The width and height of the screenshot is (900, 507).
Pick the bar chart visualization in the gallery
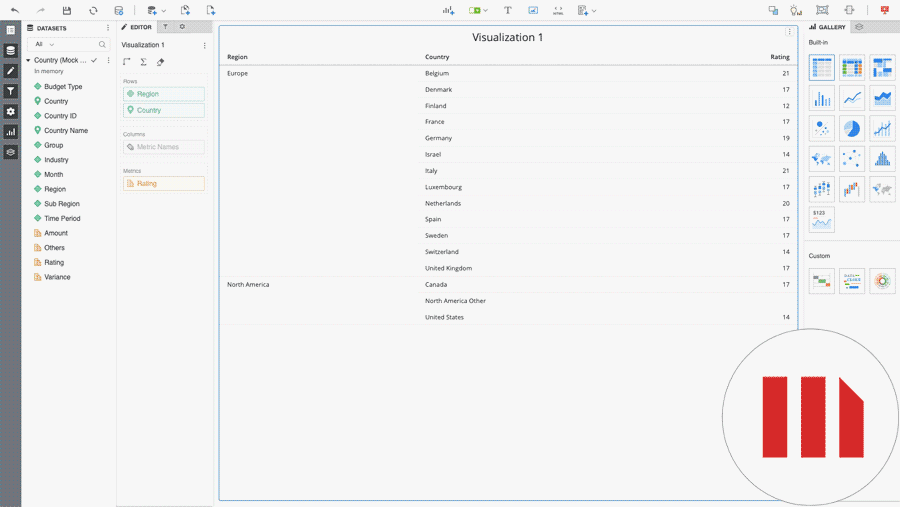point(821,98)
